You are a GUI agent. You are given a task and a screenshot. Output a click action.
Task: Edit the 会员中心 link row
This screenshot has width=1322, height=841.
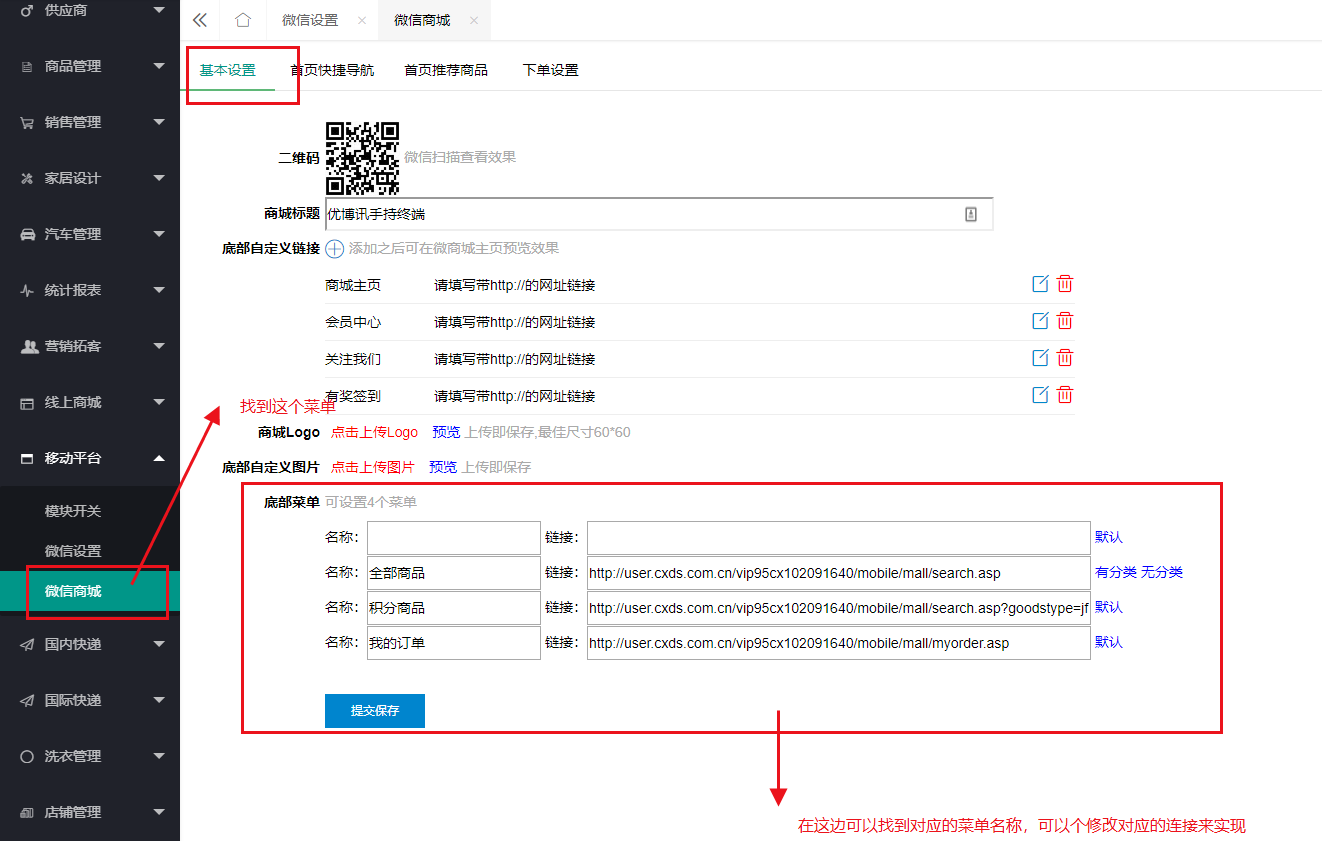tap(1040, 321)
